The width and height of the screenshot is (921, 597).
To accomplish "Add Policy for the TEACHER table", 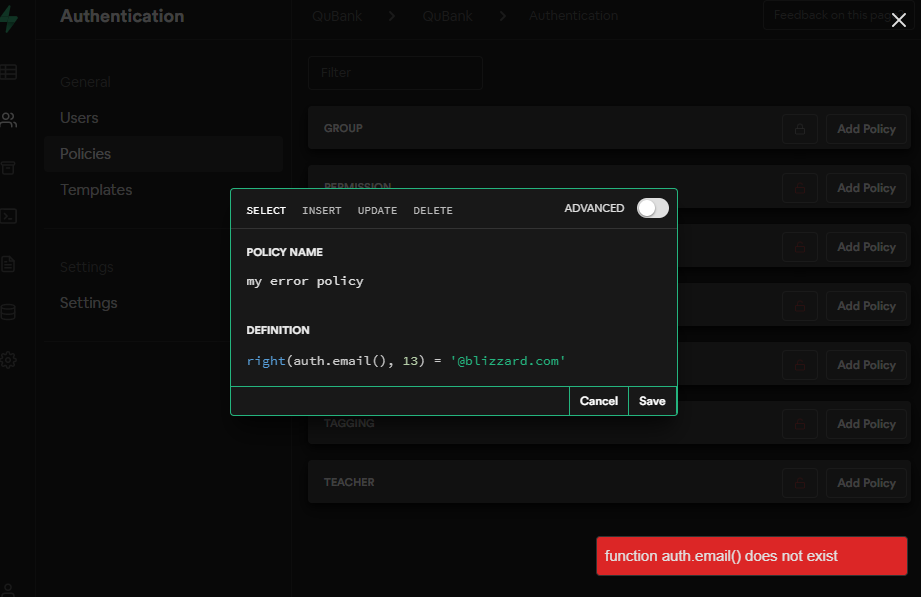I will [866, 483].
